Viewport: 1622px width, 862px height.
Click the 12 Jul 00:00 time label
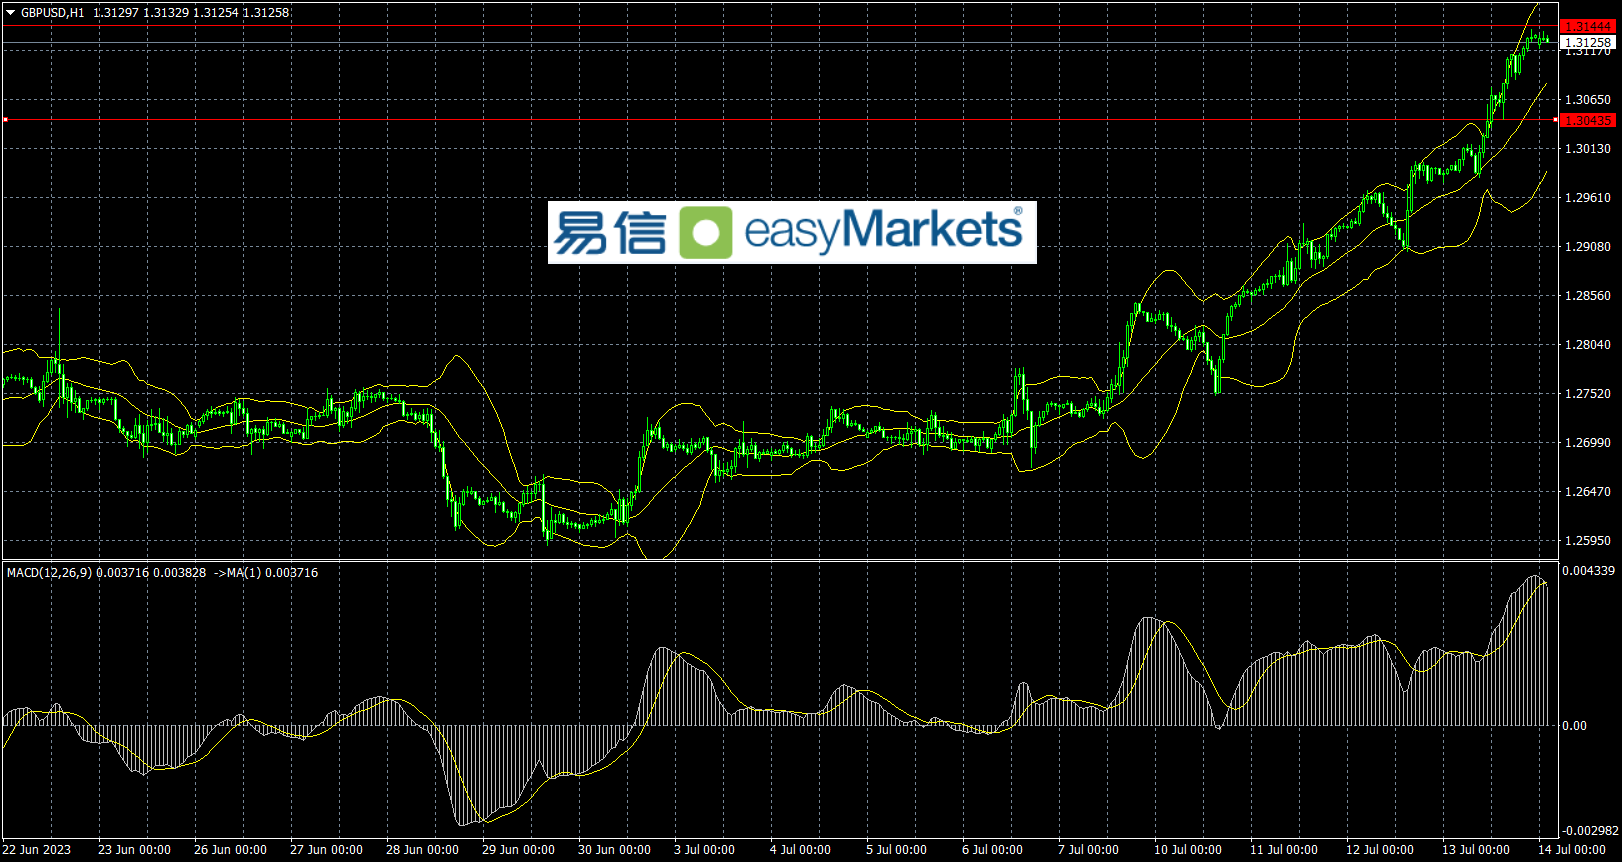1380,850
